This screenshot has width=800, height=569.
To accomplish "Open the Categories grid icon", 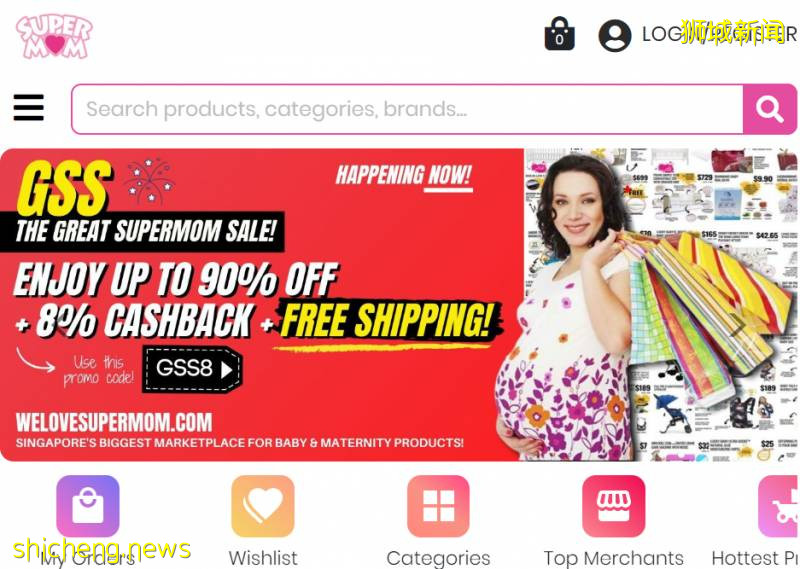I will tap(438, 506).
